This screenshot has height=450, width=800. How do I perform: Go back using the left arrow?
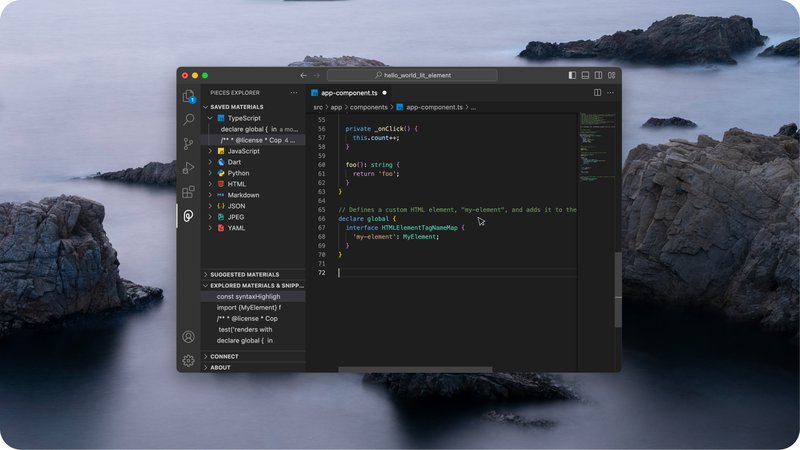point(304,76)
